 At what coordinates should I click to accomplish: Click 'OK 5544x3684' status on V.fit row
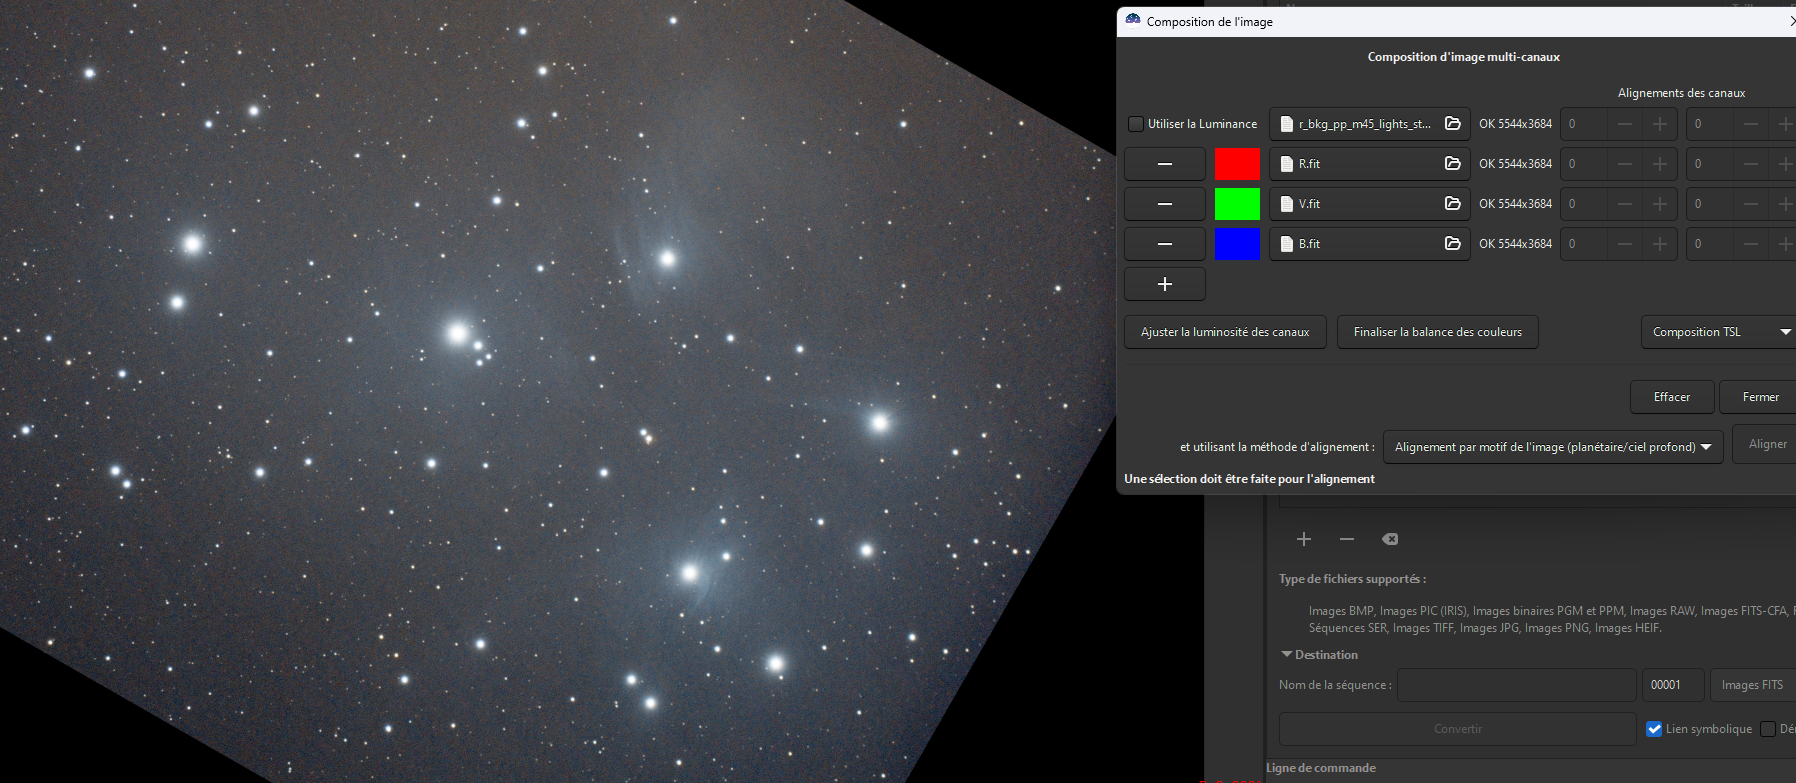coord(1515,204)
